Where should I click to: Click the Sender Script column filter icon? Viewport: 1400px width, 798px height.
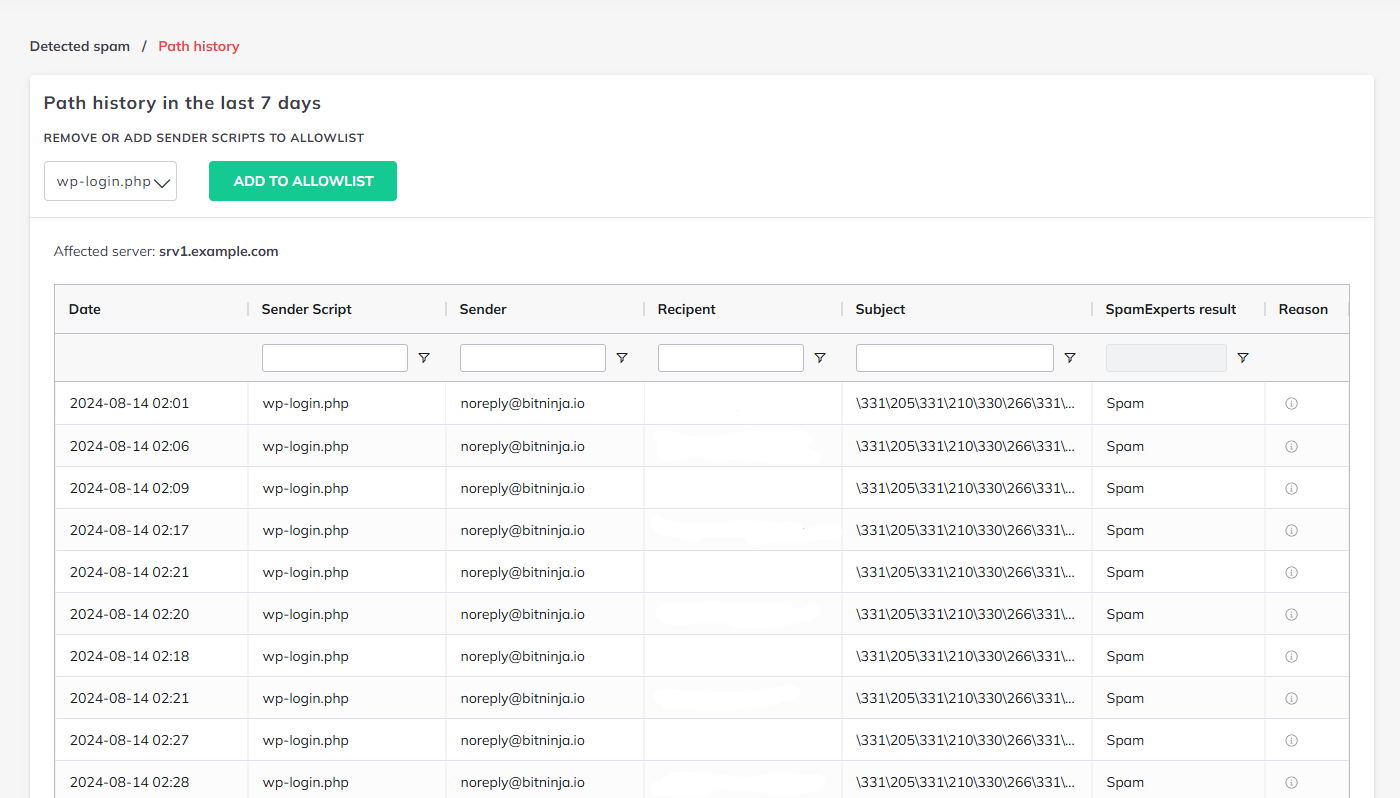(x=424, y=358)
